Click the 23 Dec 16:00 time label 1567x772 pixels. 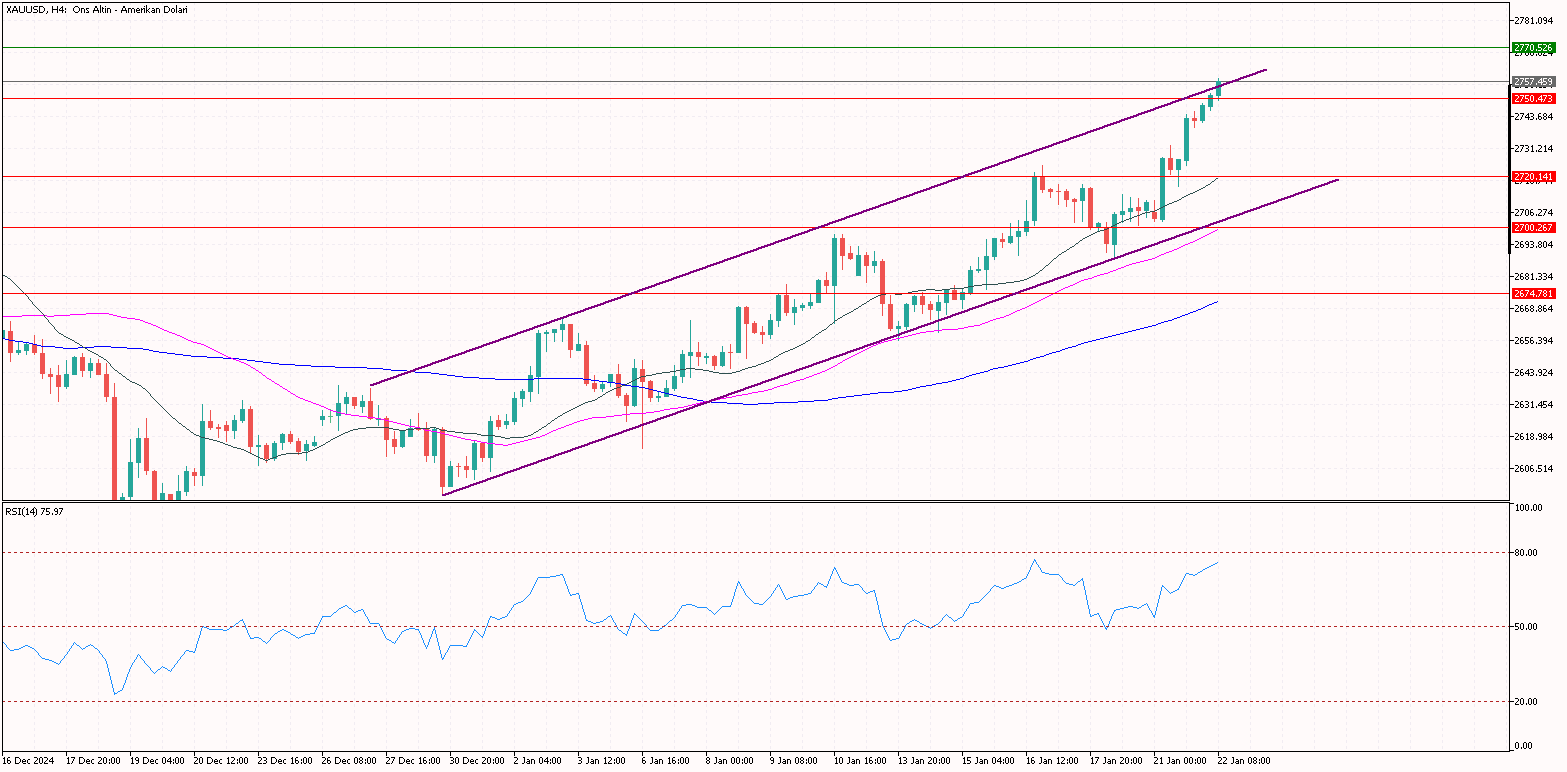[287, 760]
